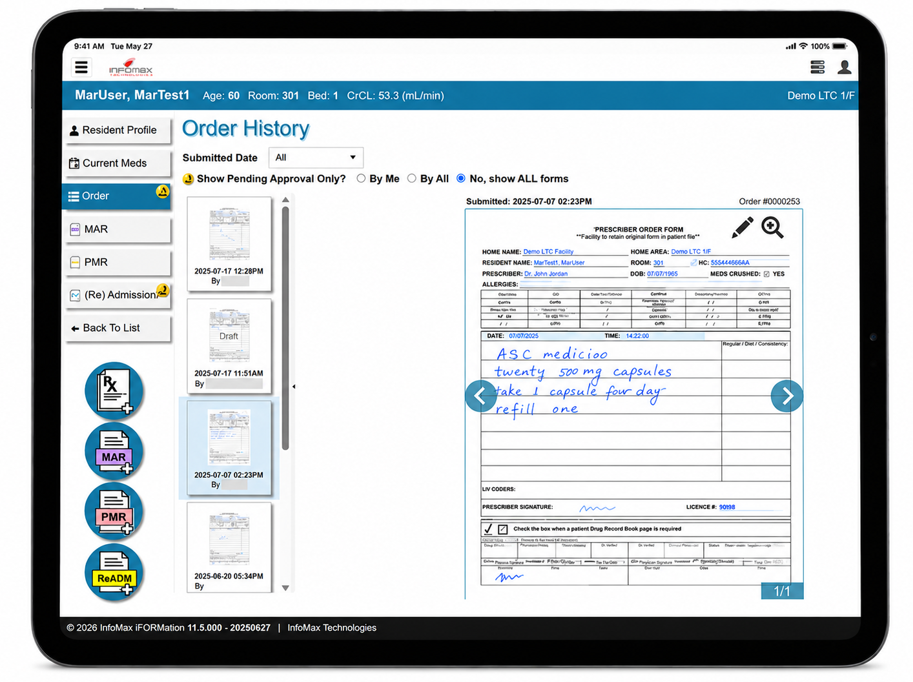The image size is (913, 682).
Task: Go to next form page arrow
Action: click(787, 396)
